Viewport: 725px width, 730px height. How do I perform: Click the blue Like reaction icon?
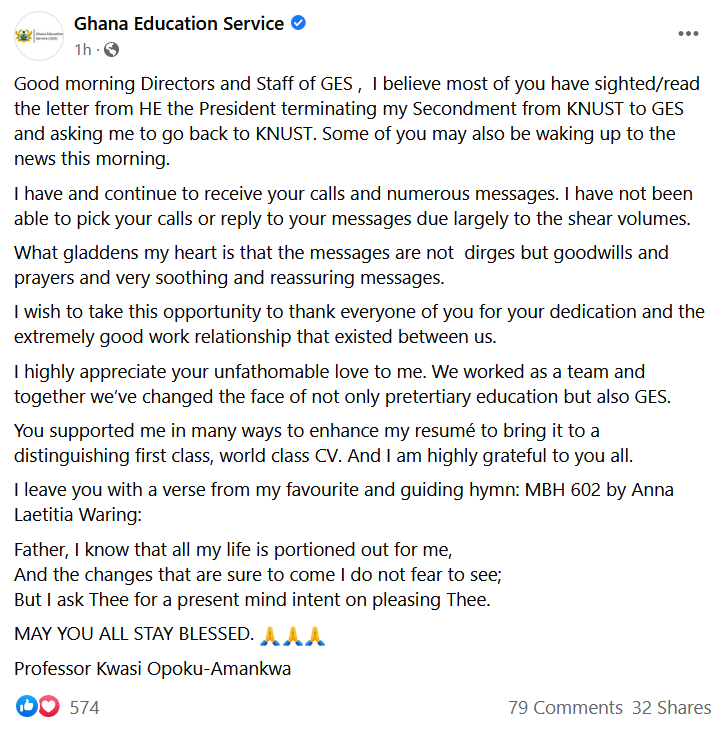(27, 707)
